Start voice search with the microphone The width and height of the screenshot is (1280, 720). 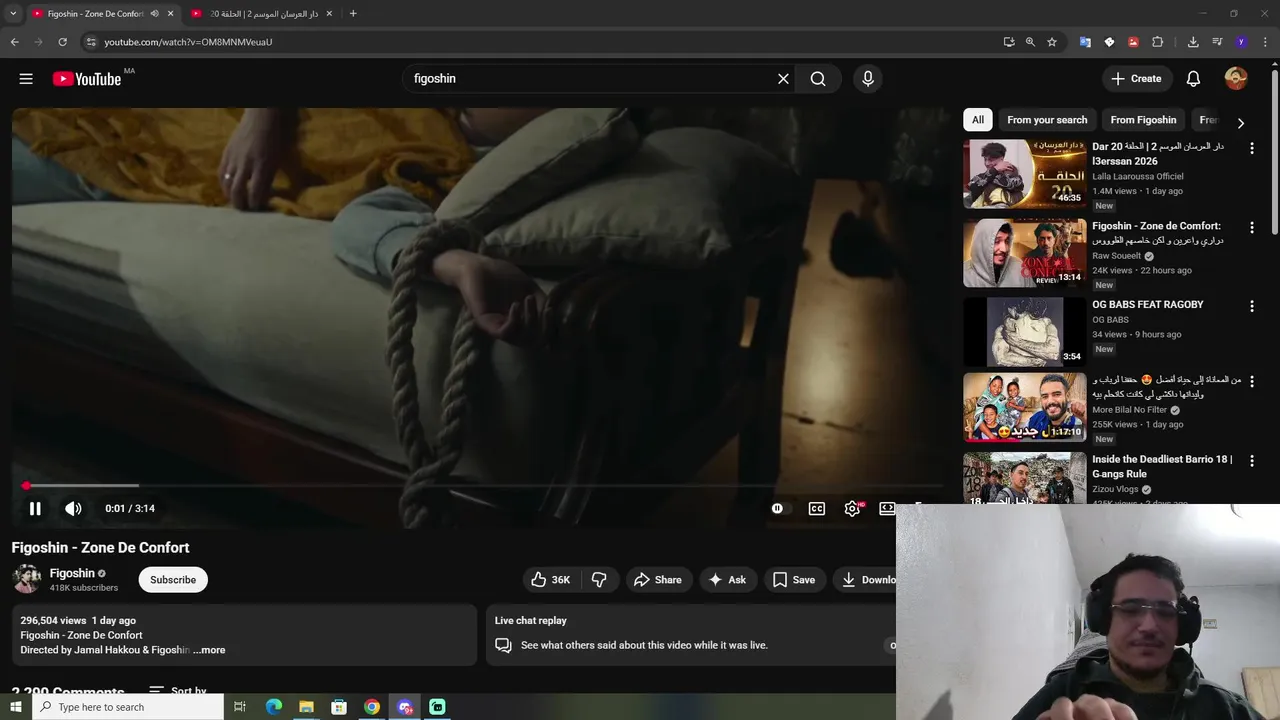click(x=867, y=79)
